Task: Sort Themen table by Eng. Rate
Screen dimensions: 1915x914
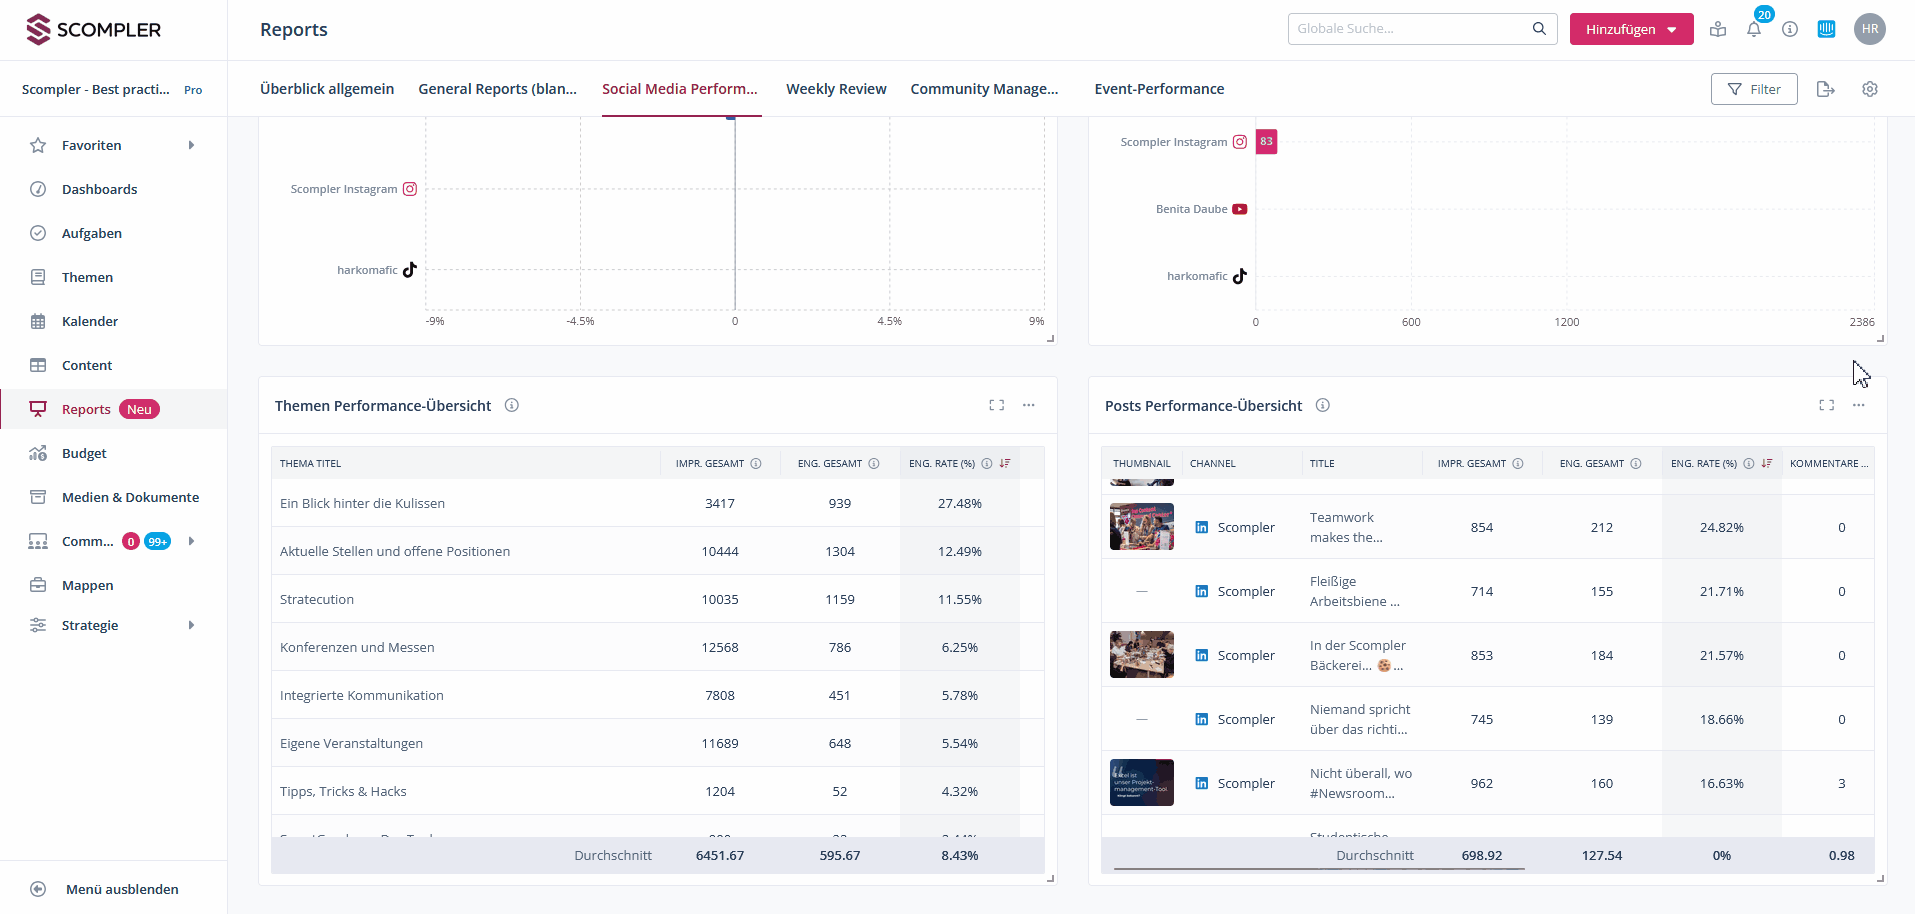Action: [1004, 463]
